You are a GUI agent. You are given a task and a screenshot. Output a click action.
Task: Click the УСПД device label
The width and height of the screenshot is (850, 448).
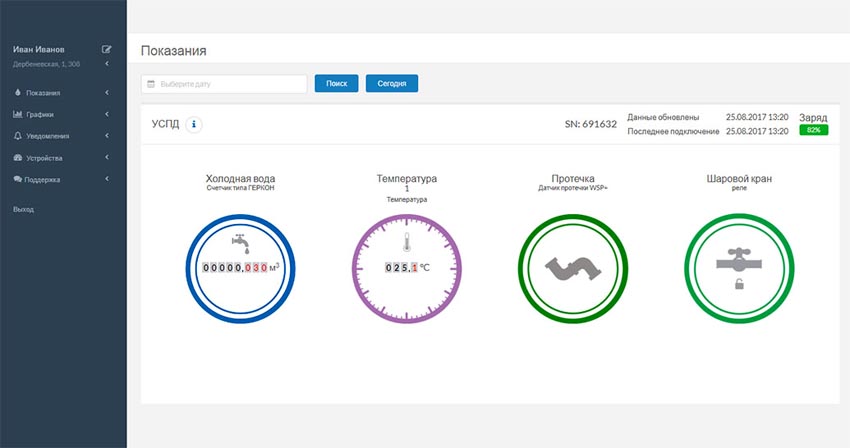pyautogui.click(x=165, y=124)
